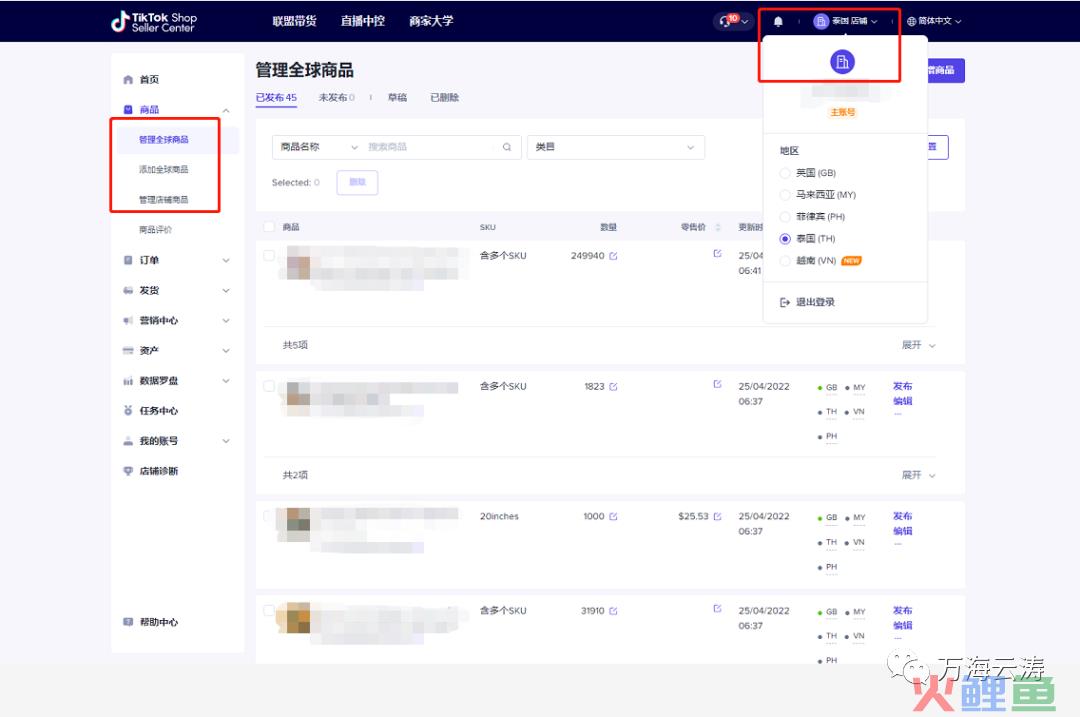The width and height of the screenshot is (1080, 717).
Task: Click the 删除 button next to Selected
Action: [x=357, y=183]
